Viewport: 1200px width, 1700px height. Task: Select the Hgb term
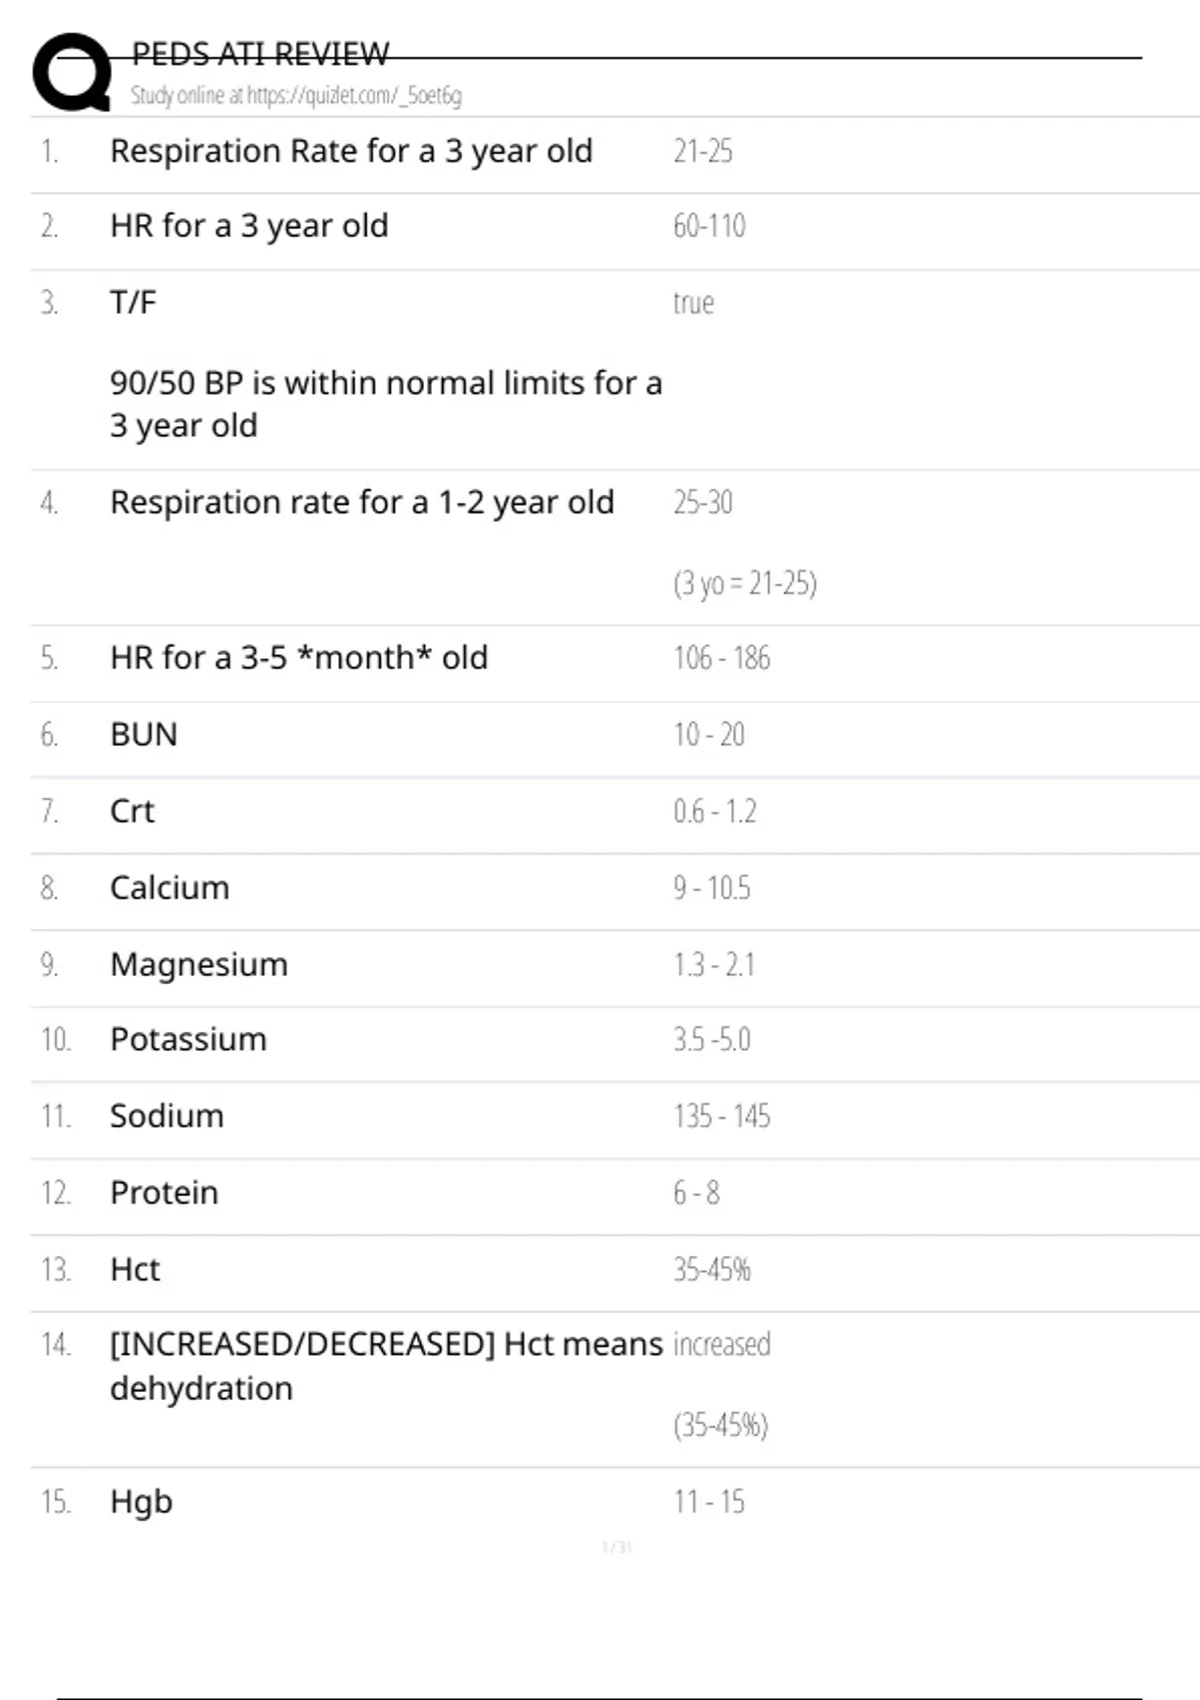141,1502
